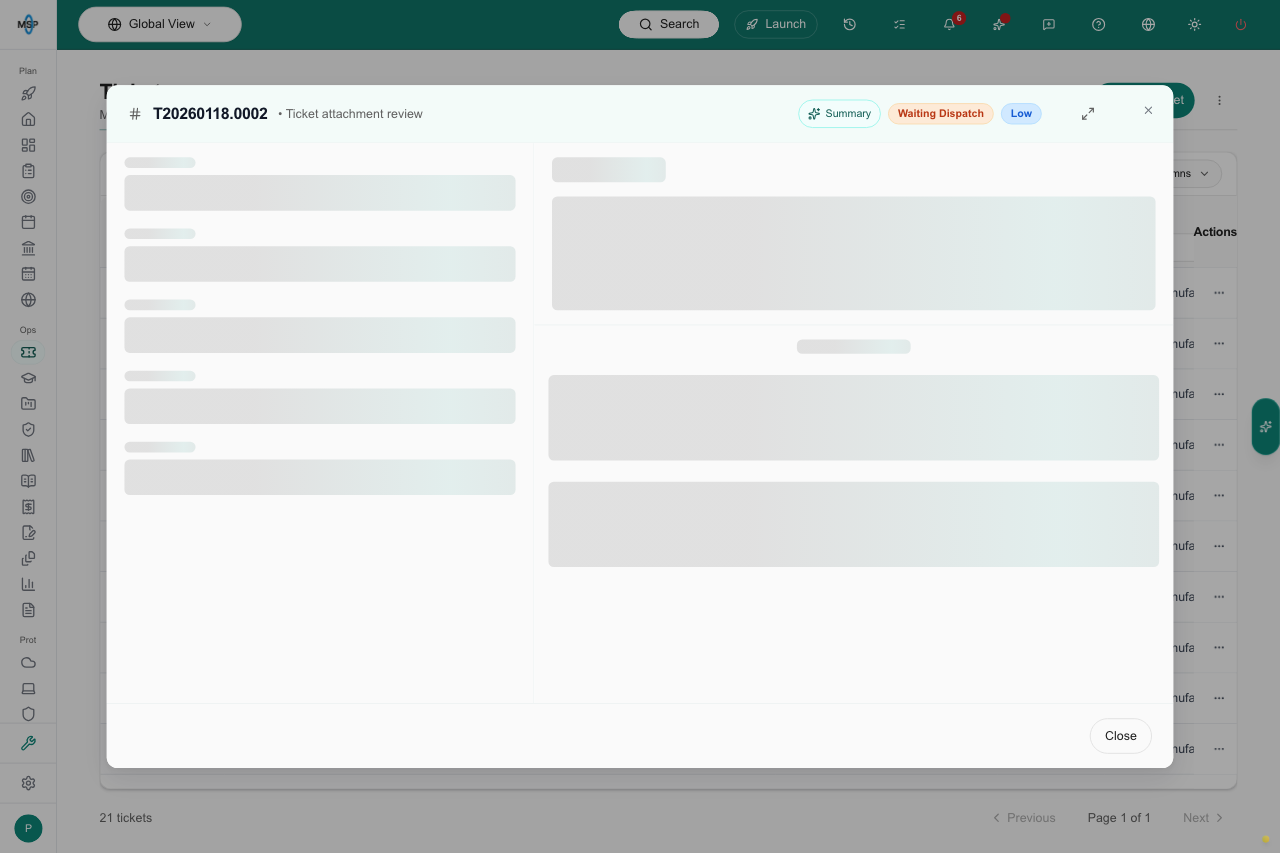Open the open-book icon in sidebar

point(28,481)
